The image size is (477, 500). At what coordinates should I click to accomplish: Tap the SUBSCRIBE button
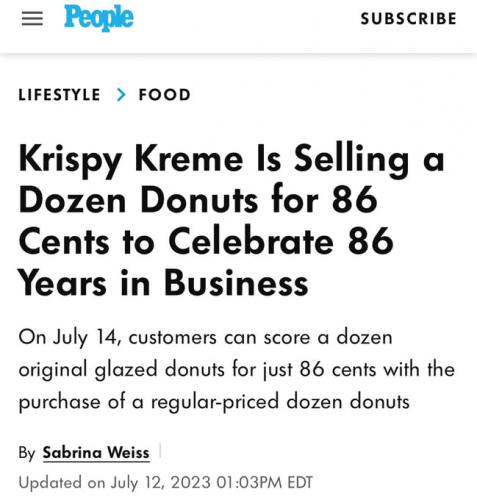[x=408, y=18]
